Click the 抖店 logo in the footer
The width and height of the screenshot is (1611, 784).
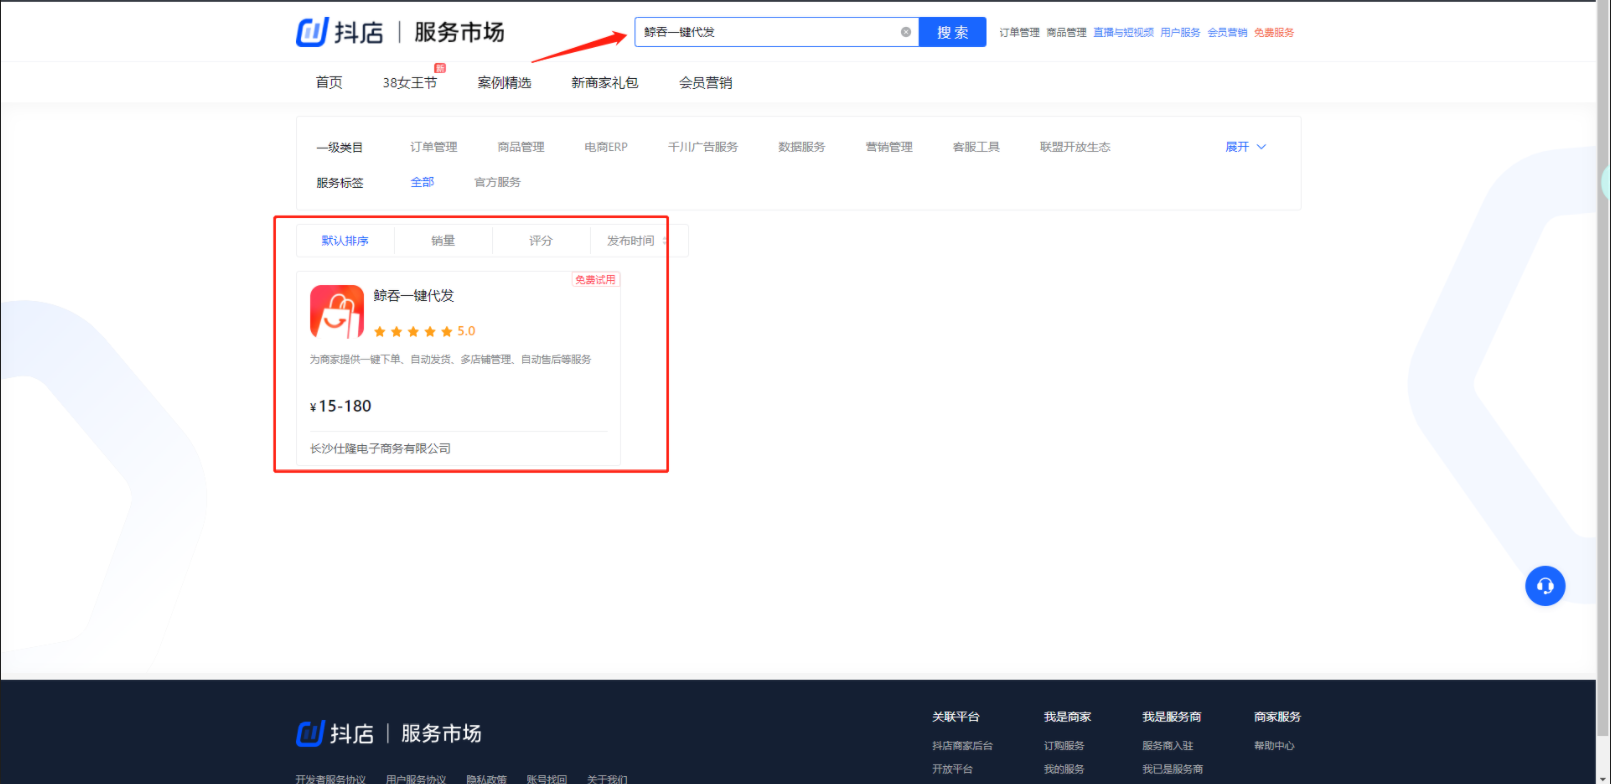click(x=335, y=733)
